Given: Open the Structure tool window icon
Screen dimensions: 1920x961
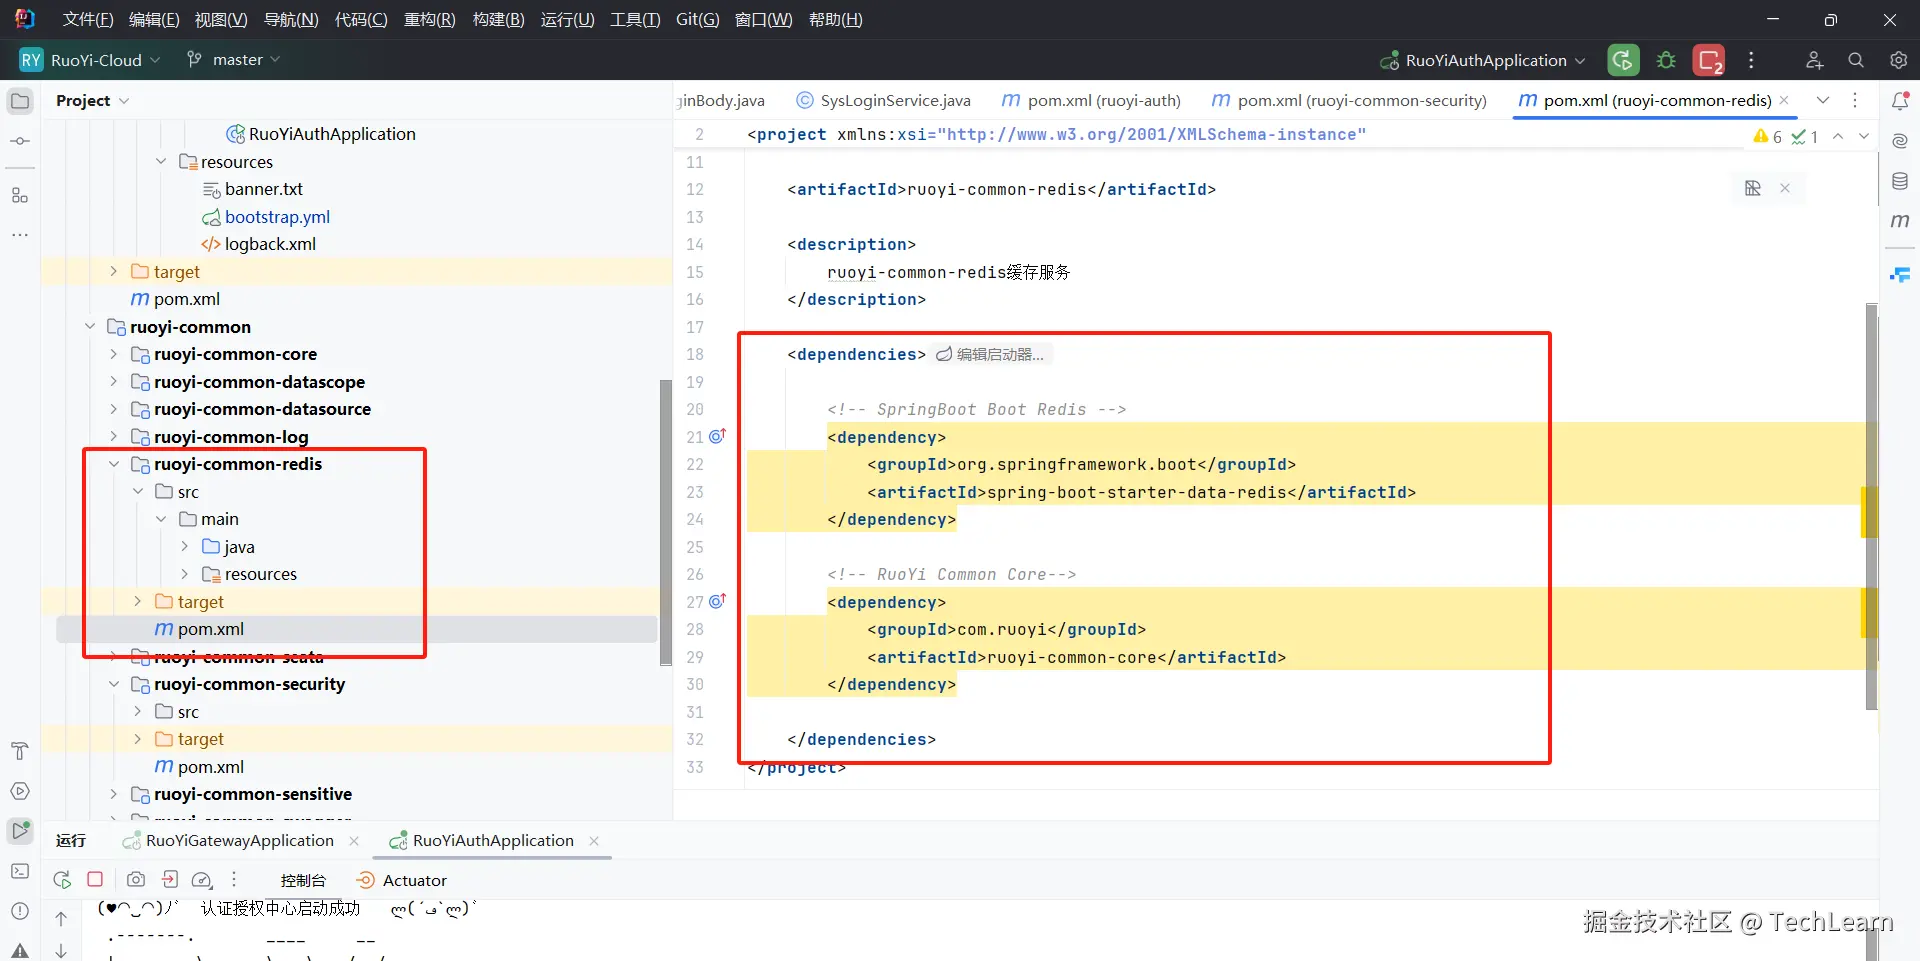Looking at the screenshot, I should (x=20, y=195).
